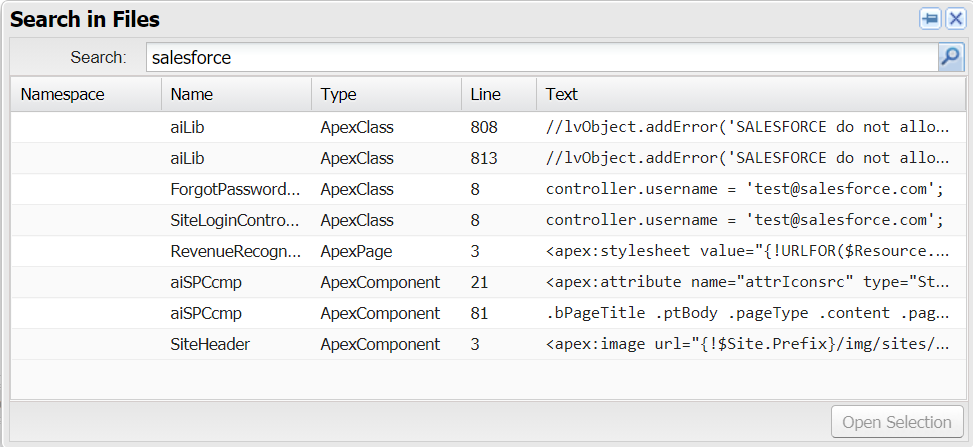The height and width of the screenshot is (447, 973).
Task: Close the Search in Files panel
Action: tap(955, 20)
